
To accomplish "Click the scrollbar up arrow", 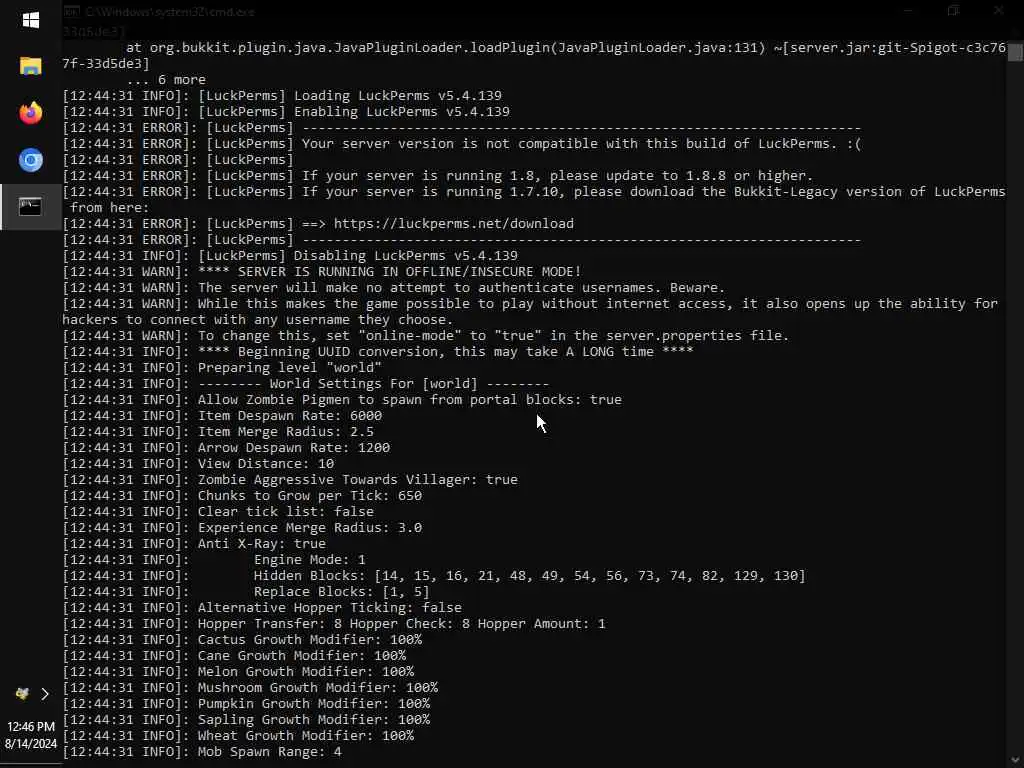I will coord(1015,32).
